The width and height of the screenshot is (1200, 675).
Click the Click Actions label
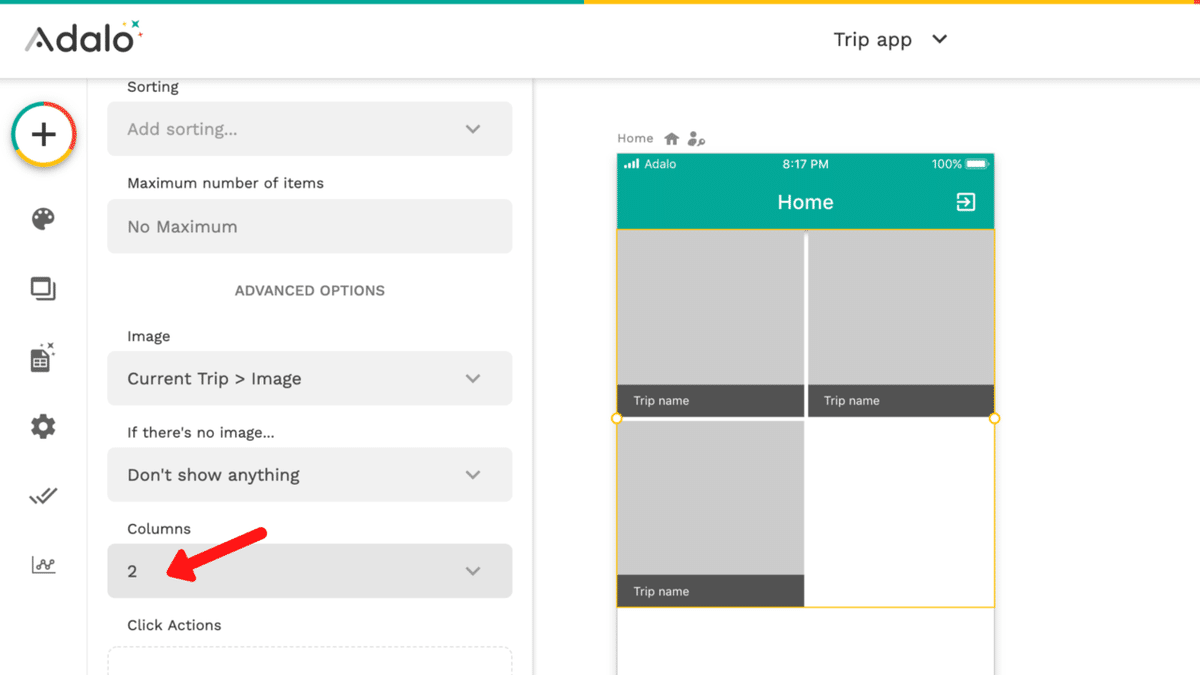tap(174, 625)
